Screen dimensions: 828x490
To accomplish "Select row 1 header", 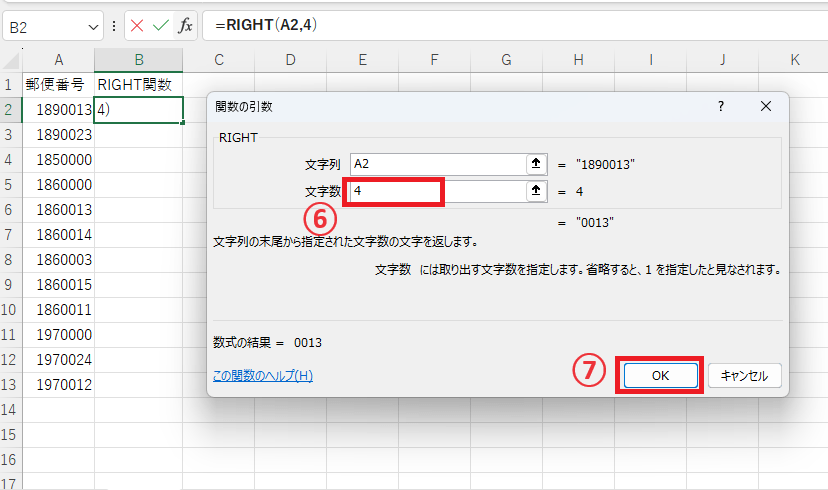I will click(x=11, y=84).
